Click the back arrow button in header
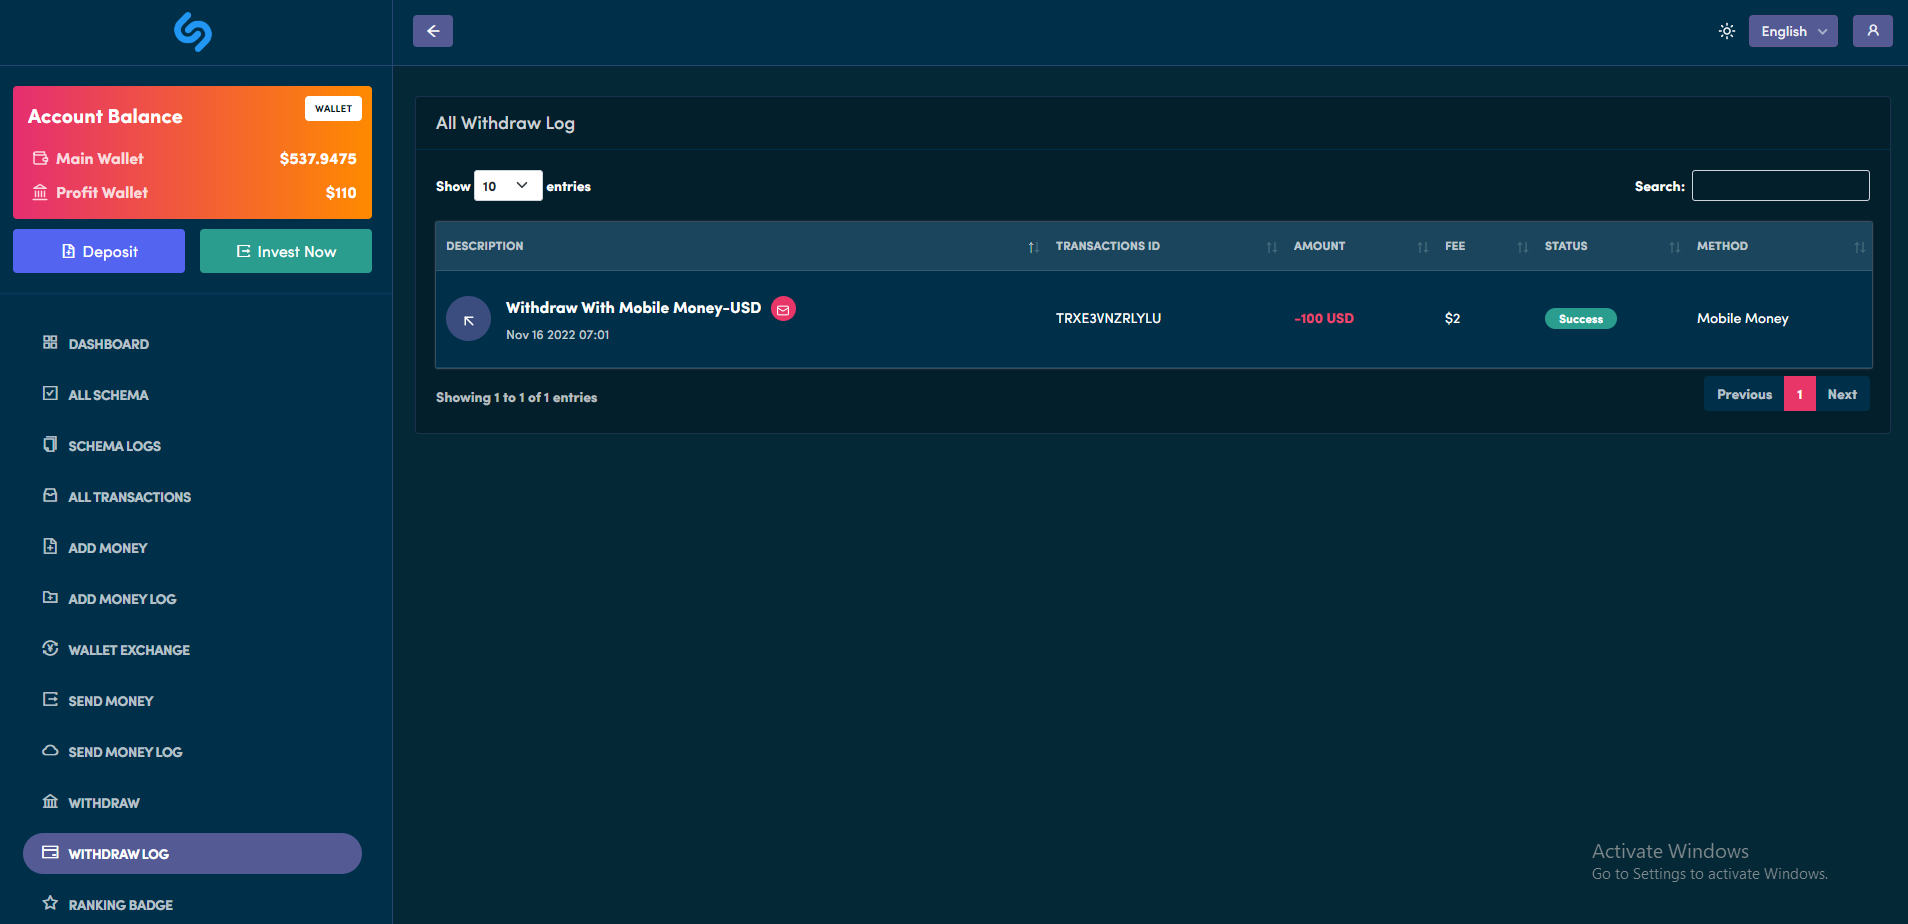1908x924 pixels. click(432, 31)
